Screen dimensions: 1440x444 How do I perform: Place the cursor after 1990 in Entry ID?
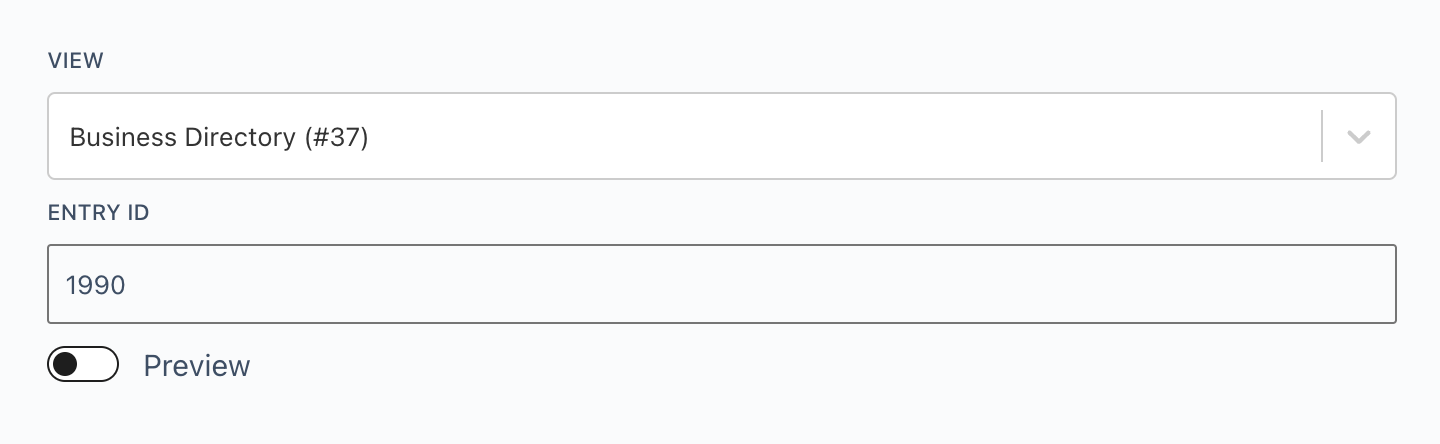pyautogui.click(x=128, y=286)
